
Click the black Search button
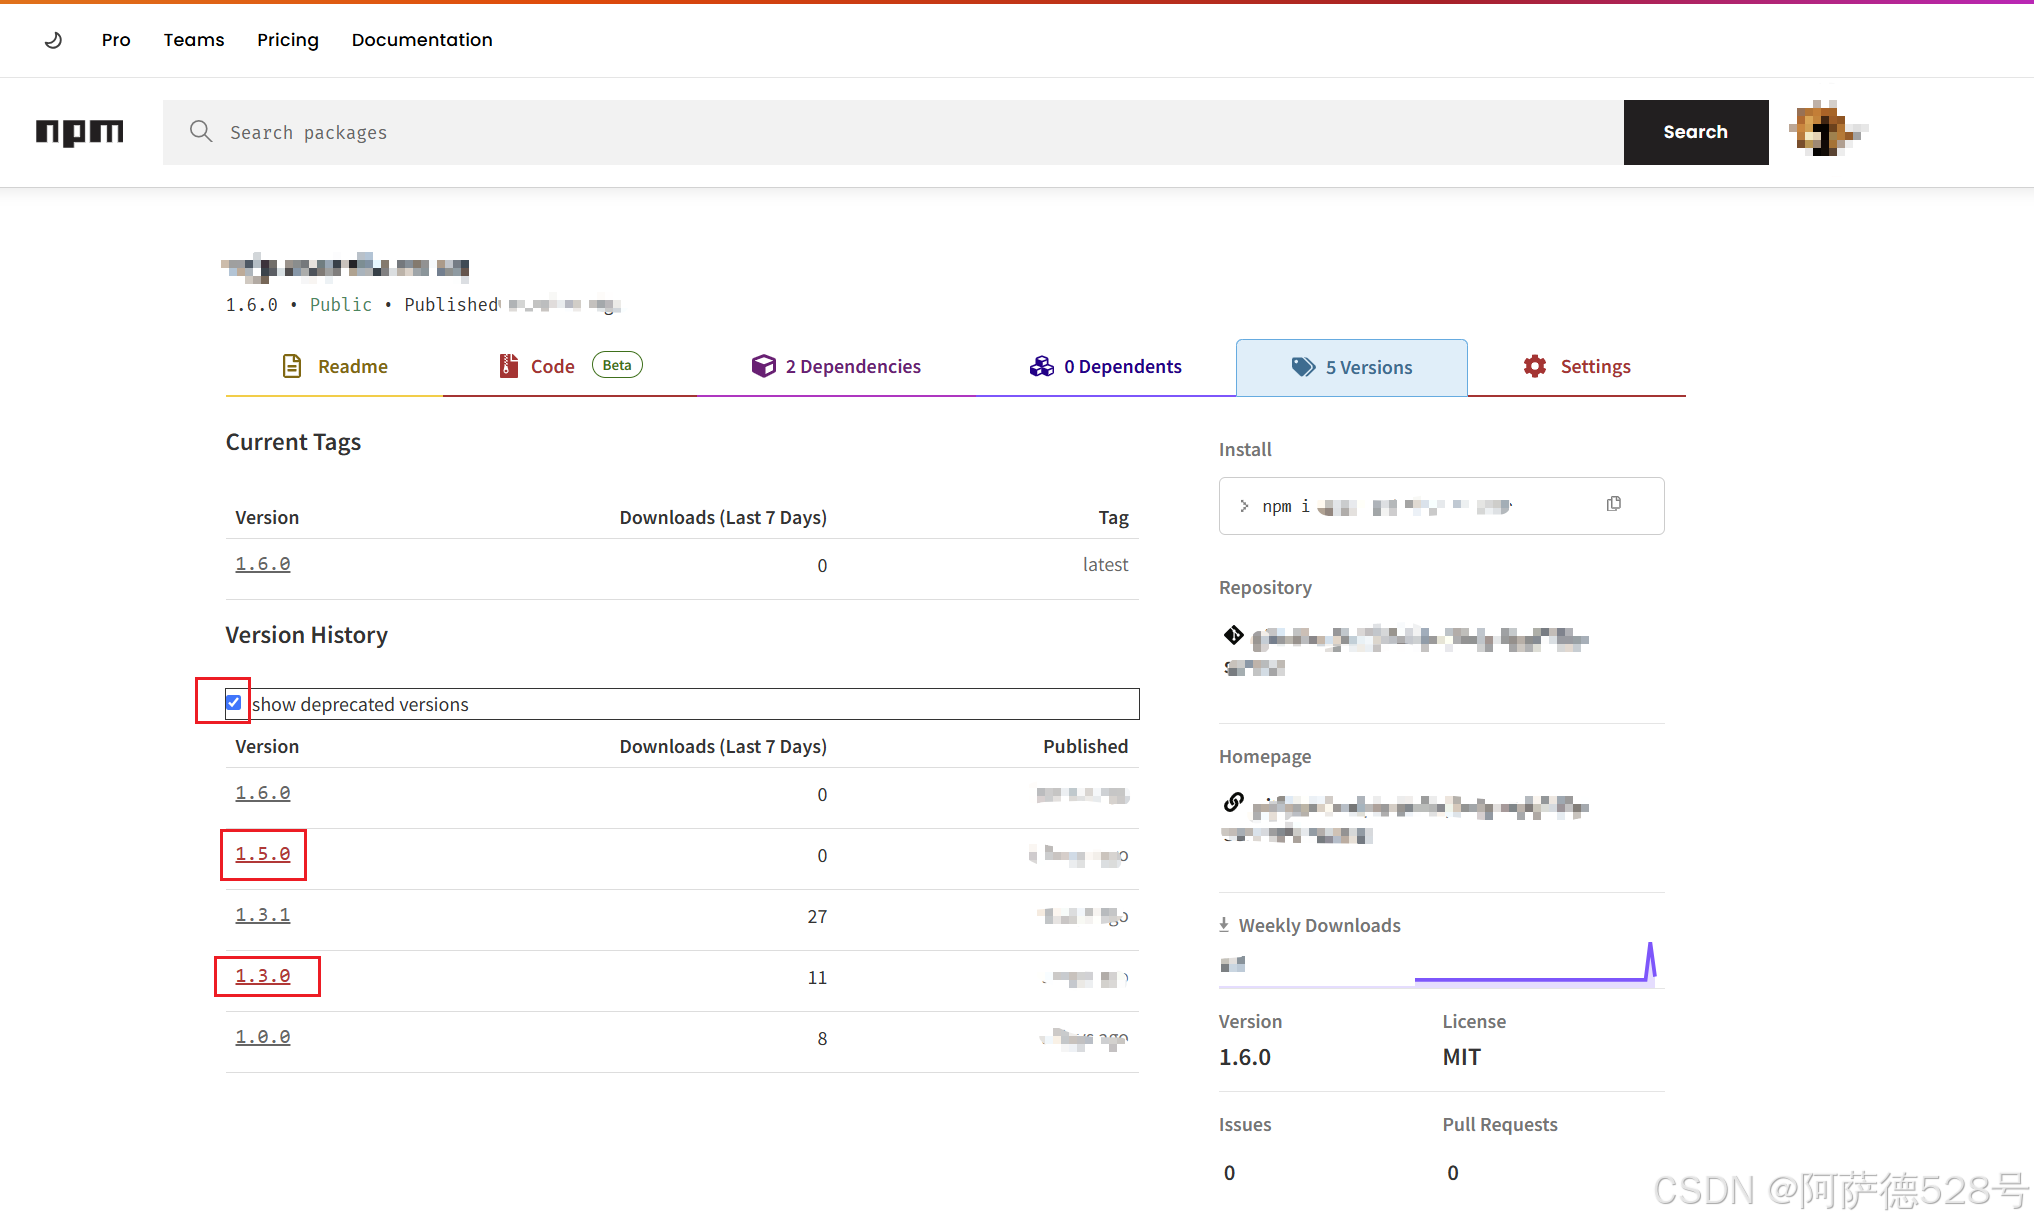pos(1696,132)
